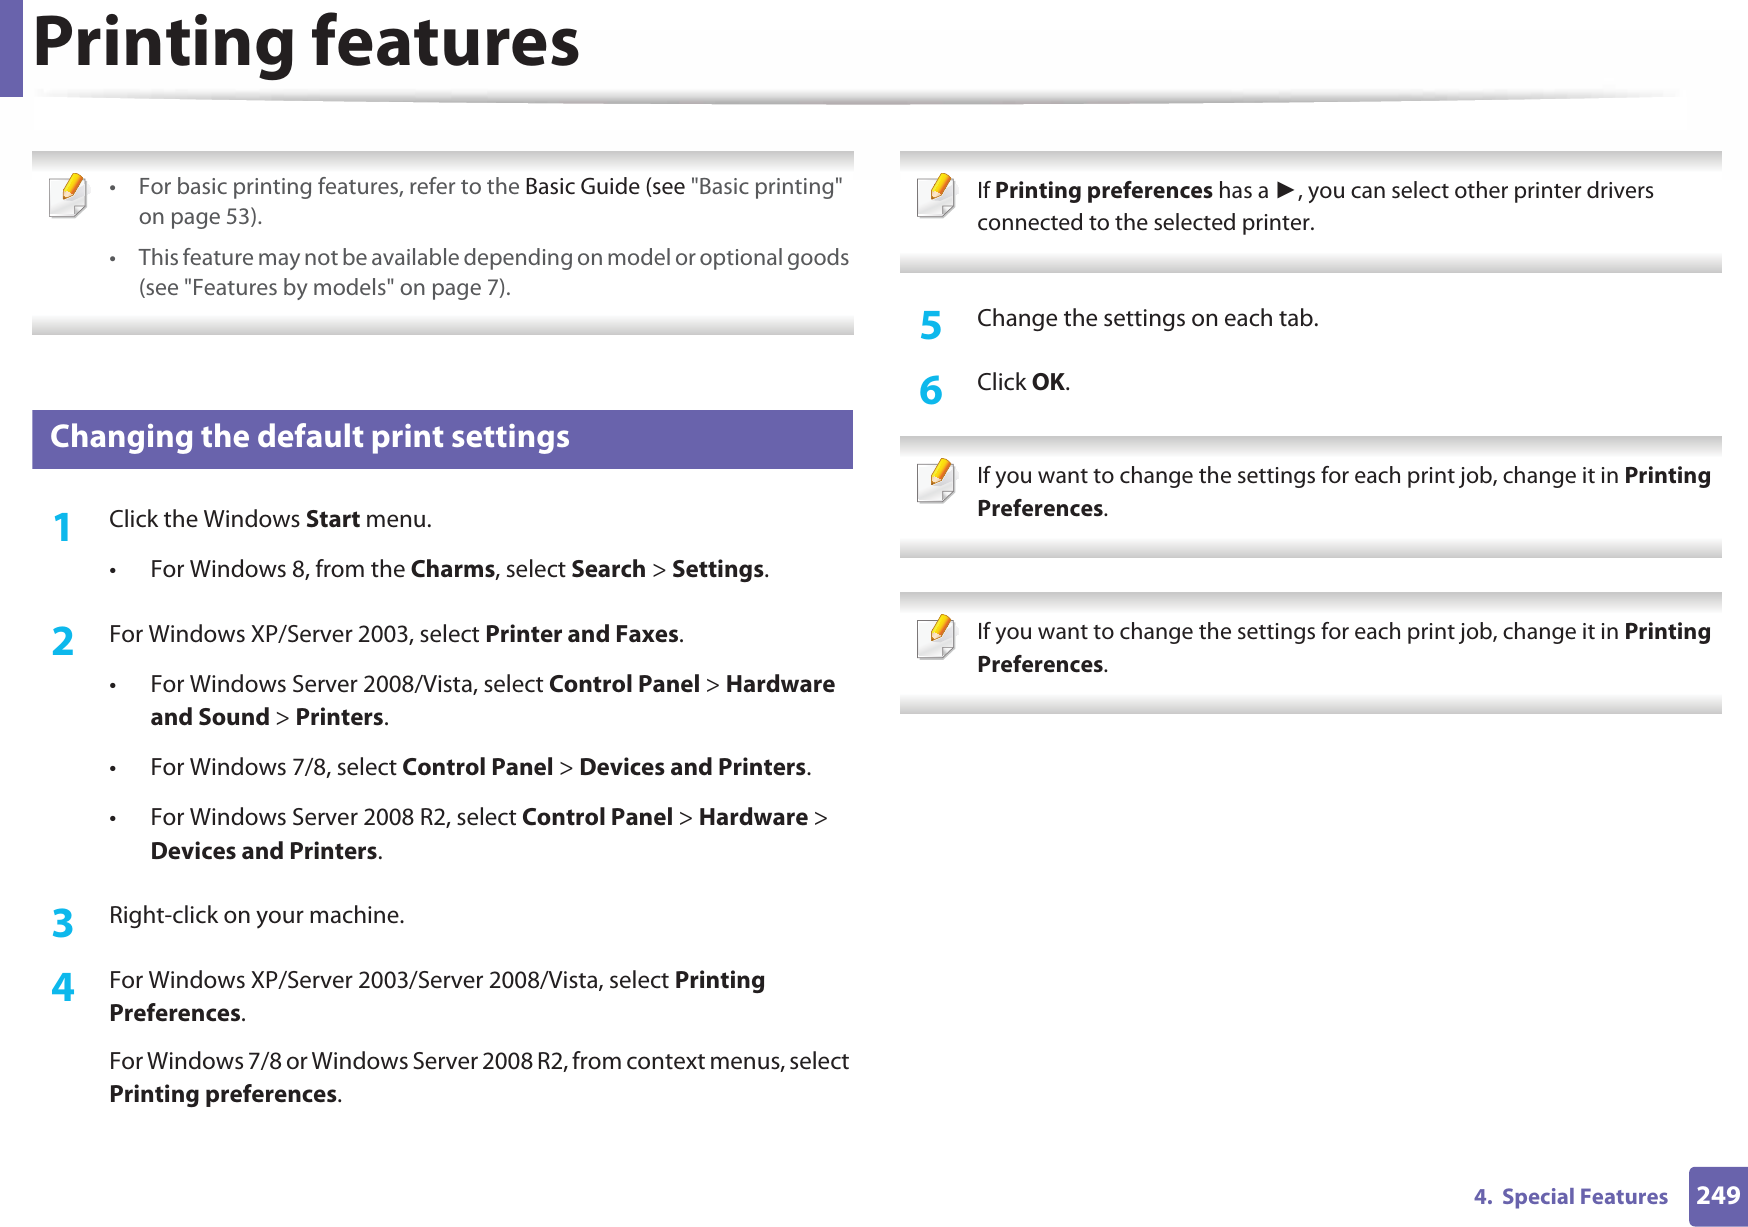Click the "Printing features" page title
Image resolution: width=1748 pixels, height=1227 pixels.
click(x=306, y=42)
